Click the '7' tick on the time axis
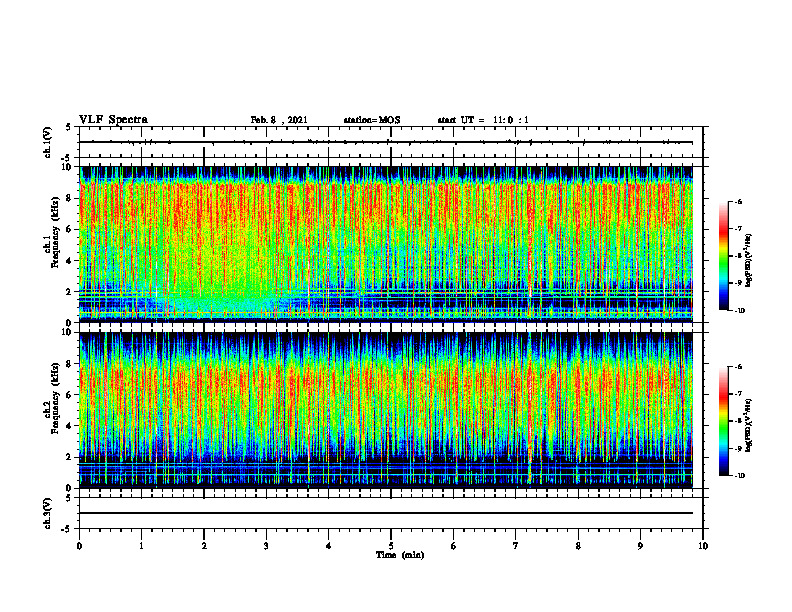 click(x=516, y=546)
